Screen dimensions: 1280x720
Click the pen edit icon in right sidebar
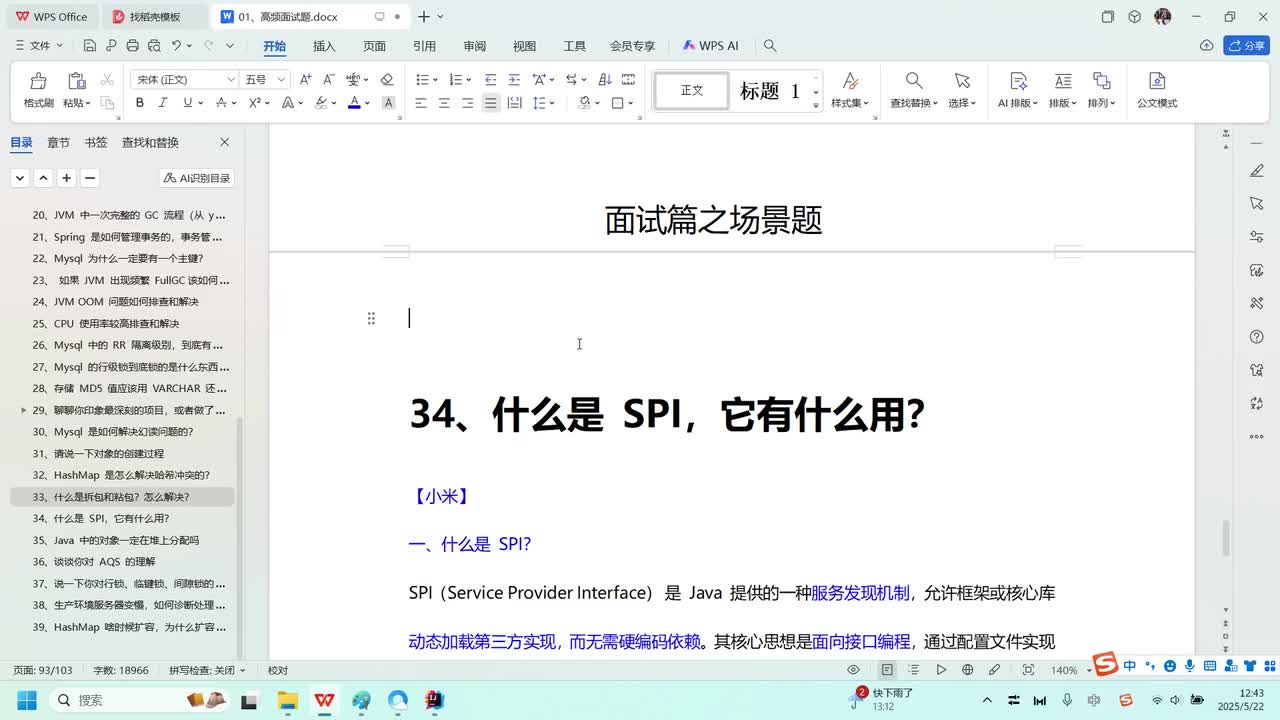tap(1257, 171)
